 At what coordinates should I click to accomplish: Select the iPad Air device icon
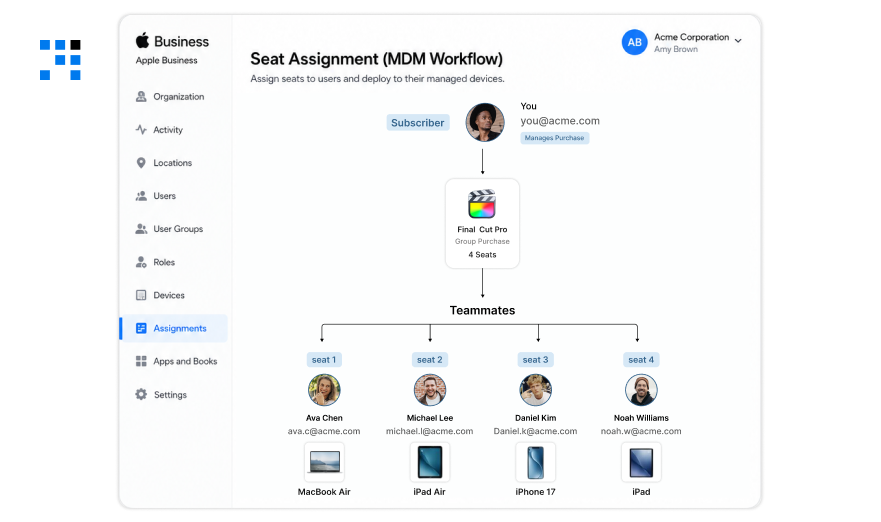430,462
